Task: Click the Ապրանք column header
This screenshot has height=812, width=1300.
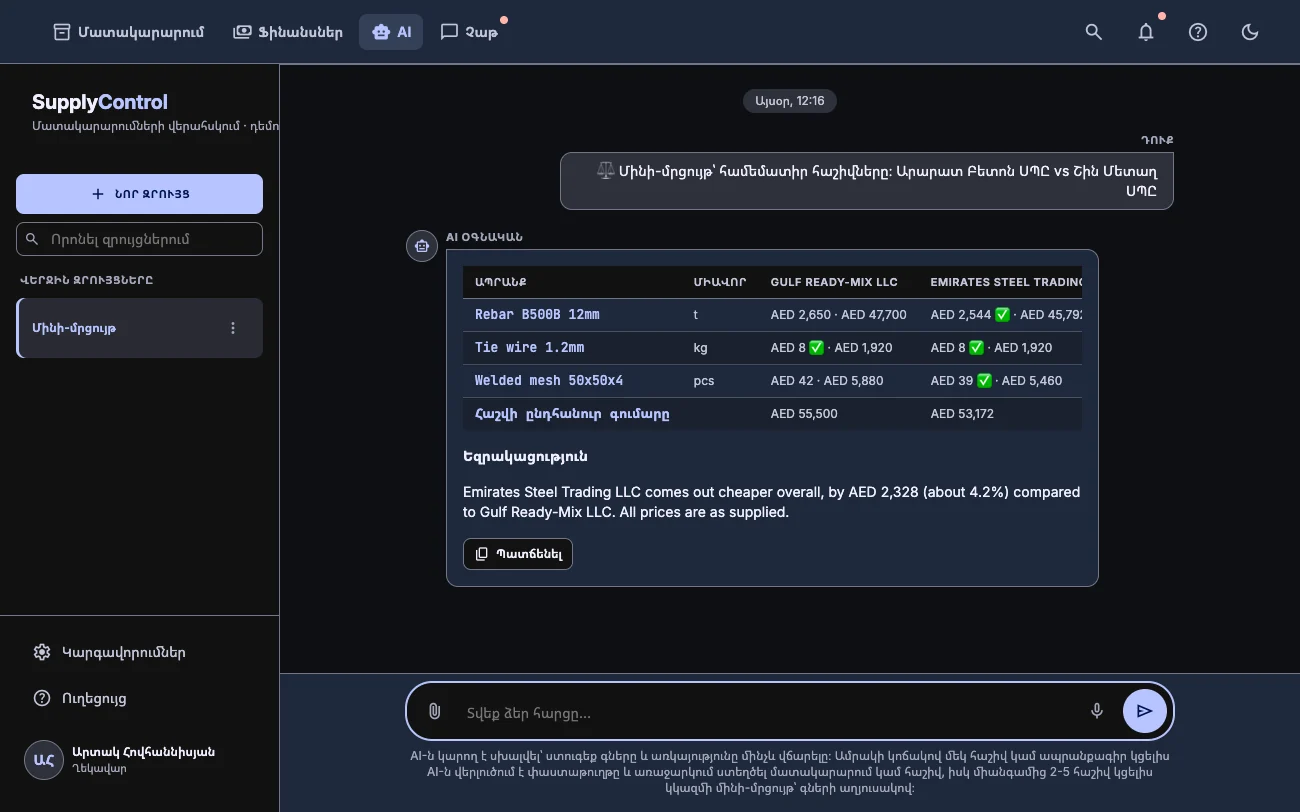Action: (501, 282)
